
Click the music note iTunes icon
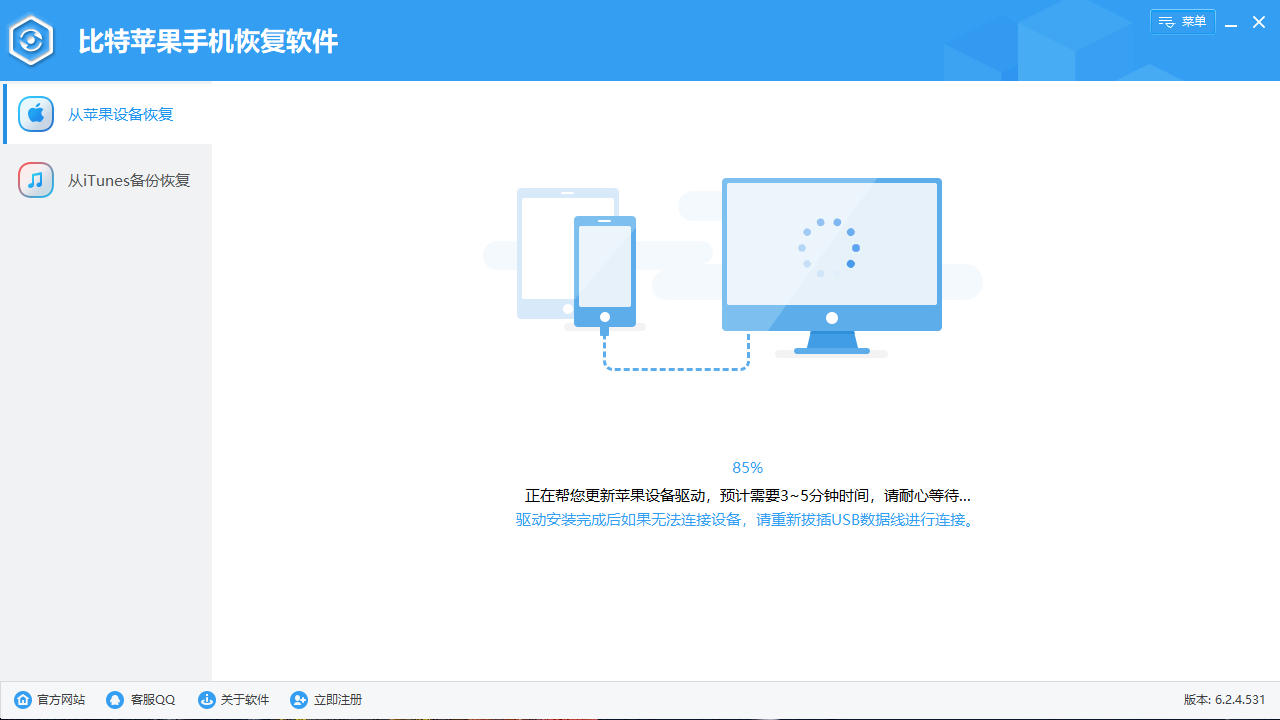coord(36,180)
